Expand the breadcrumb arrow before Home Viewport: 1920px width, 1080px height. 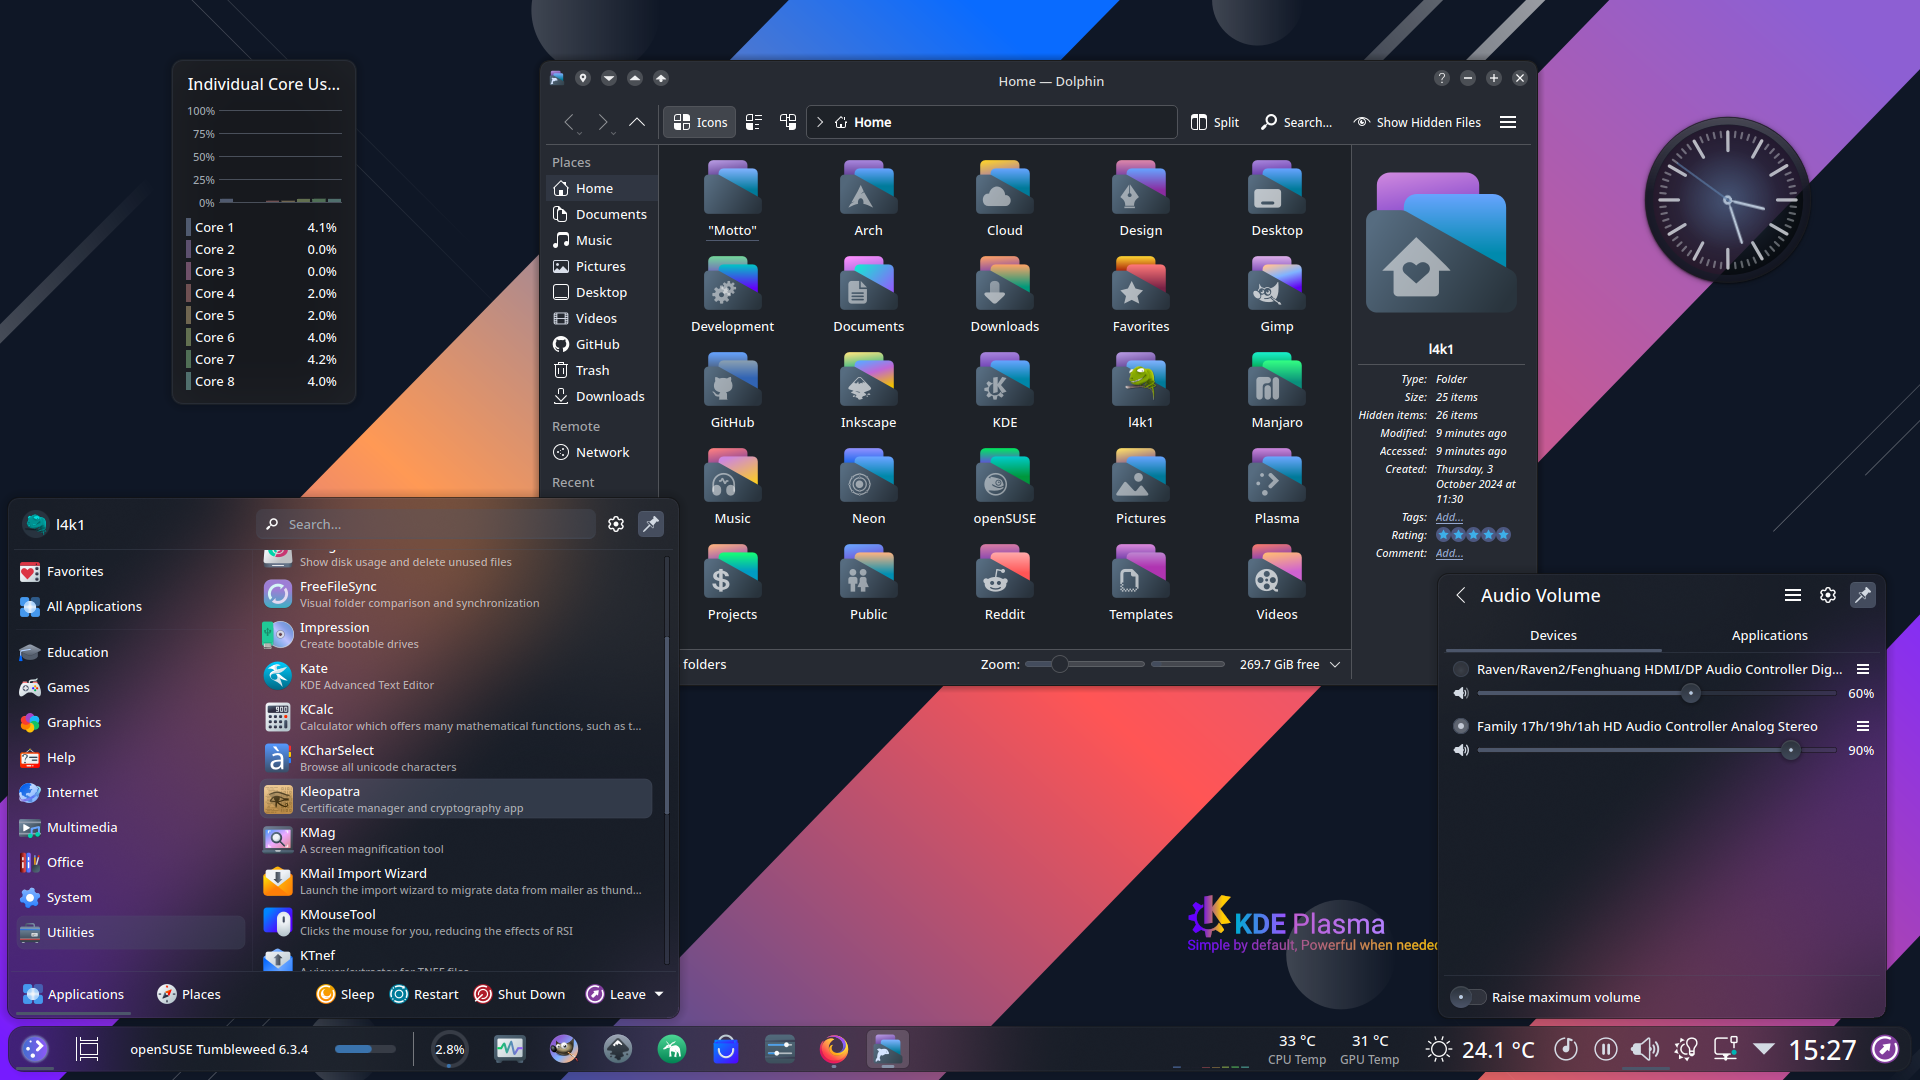point(820,122)
